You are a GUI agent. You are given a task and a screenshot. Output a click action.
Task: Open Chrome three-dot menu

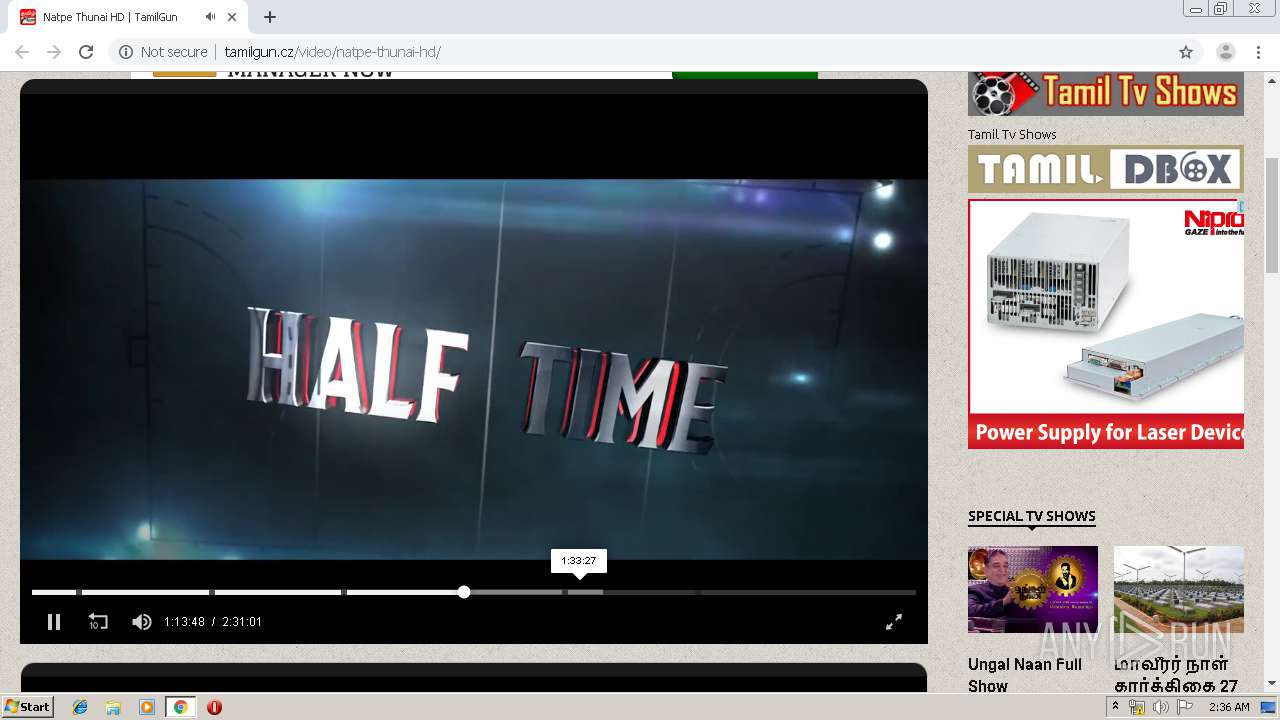(1258, 52)
